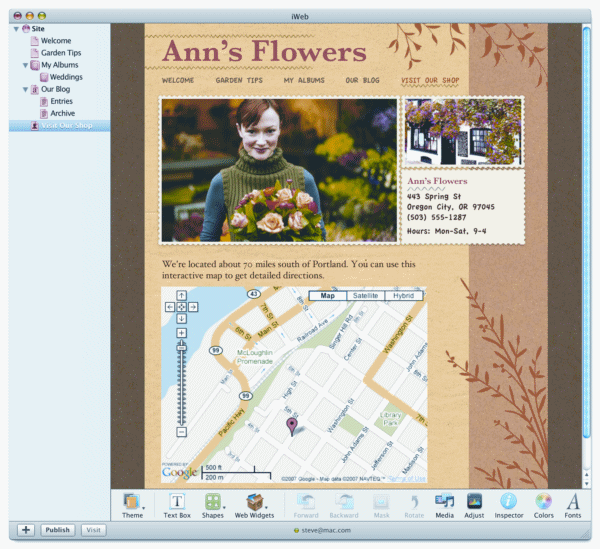Viewport: 600px width, 549px height.
Task: Open the Fonts panel
Action: click(x=573, y=505)
